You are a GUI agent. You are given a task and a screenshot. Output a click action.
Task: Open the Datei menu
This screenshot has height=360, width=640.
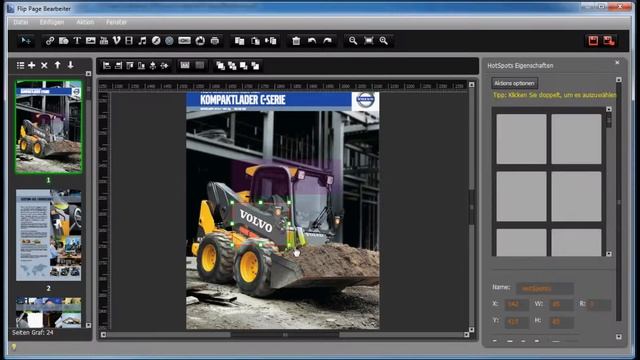pos(20,22)
